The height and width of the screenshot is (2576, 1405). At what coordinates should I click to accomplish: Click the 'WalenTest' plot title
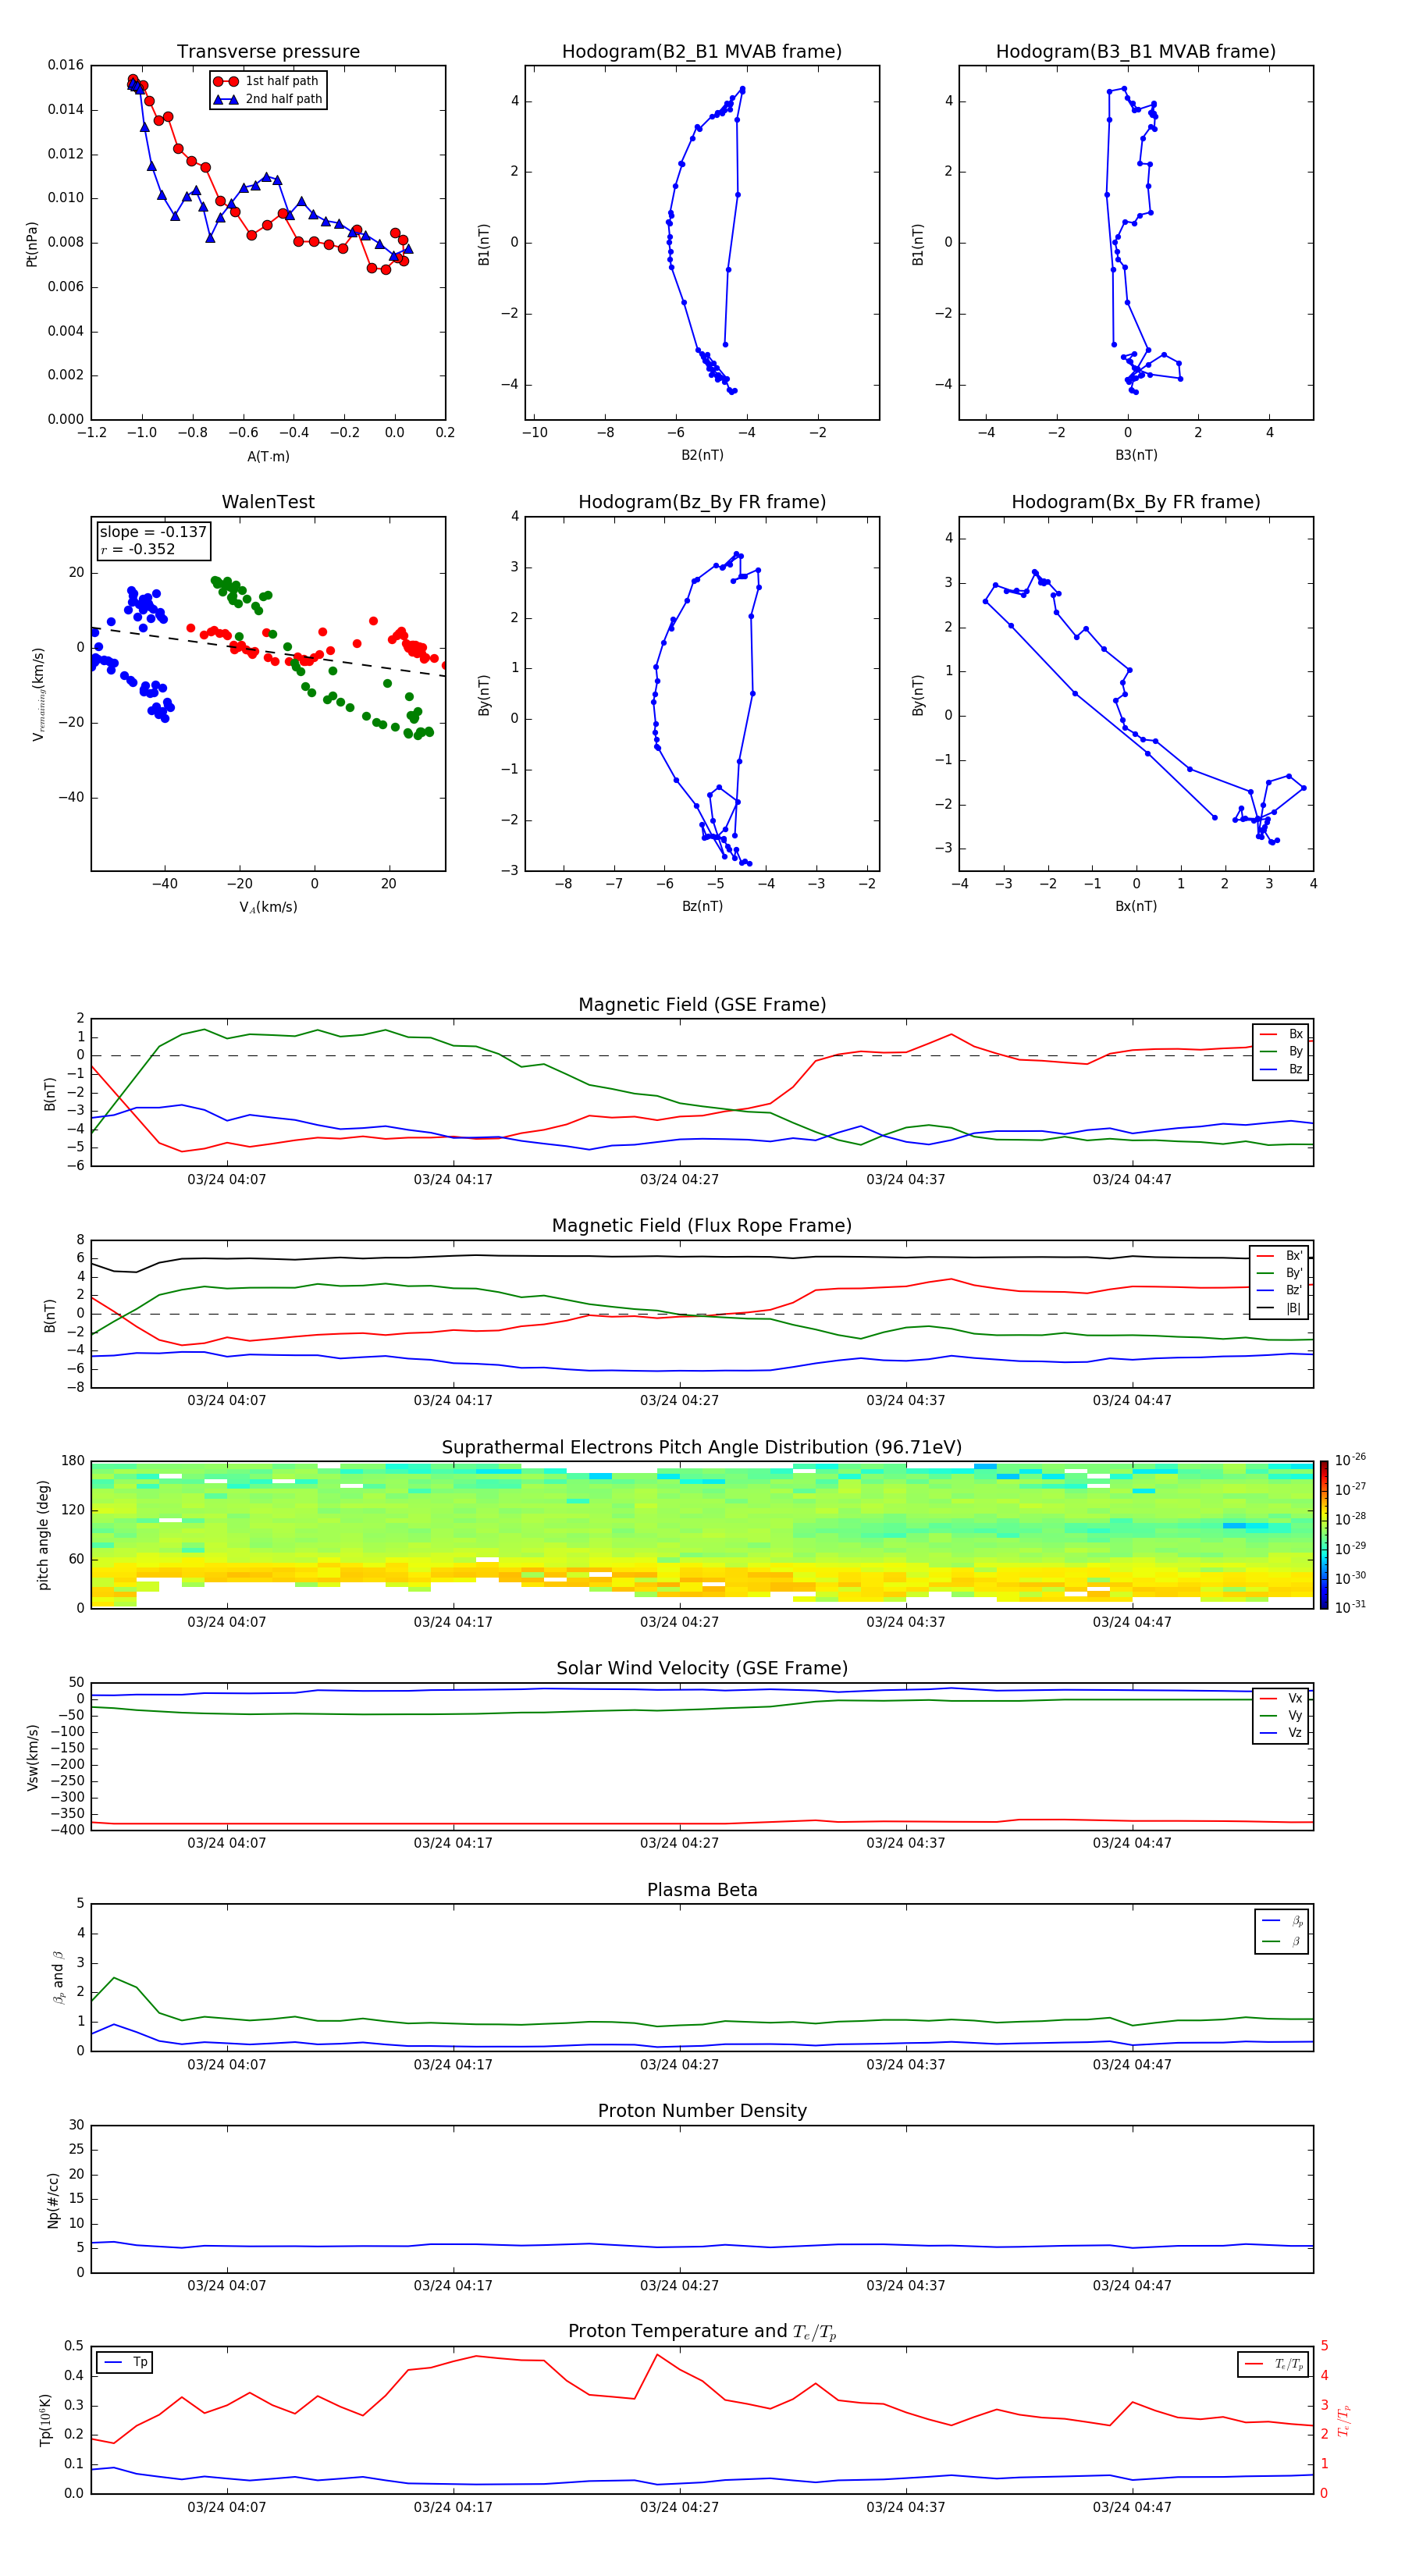[x=268, y=502]
